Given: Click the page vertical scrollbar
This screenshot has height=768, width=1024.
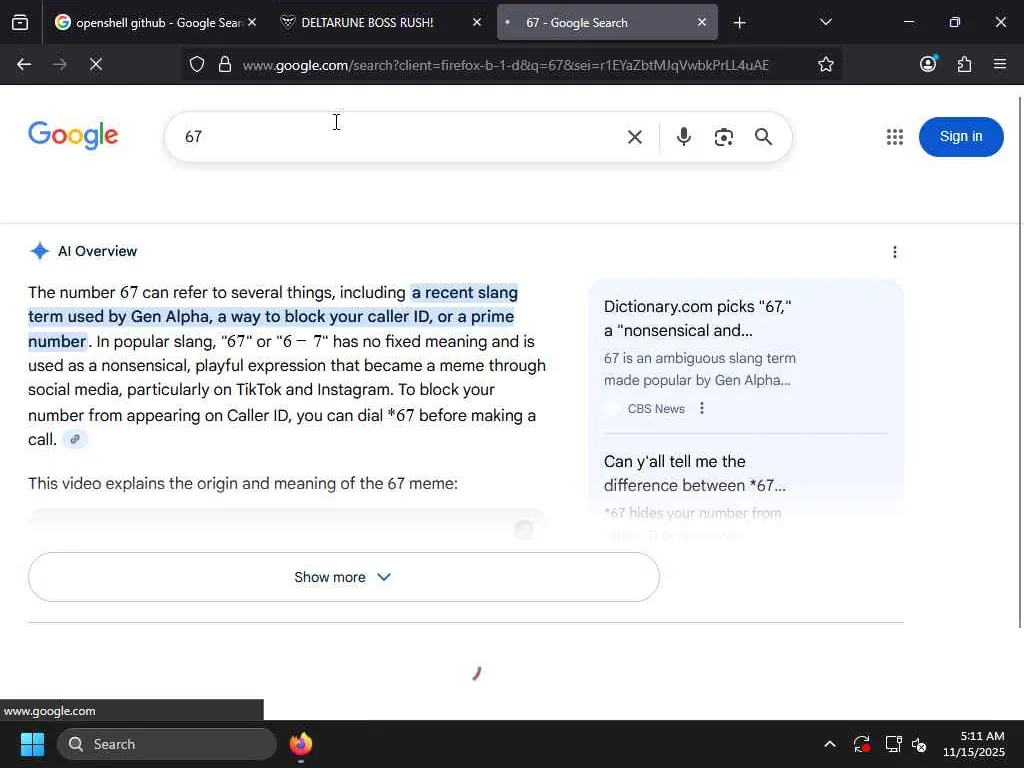Looking at the screenshot, I should (1020, 362).
